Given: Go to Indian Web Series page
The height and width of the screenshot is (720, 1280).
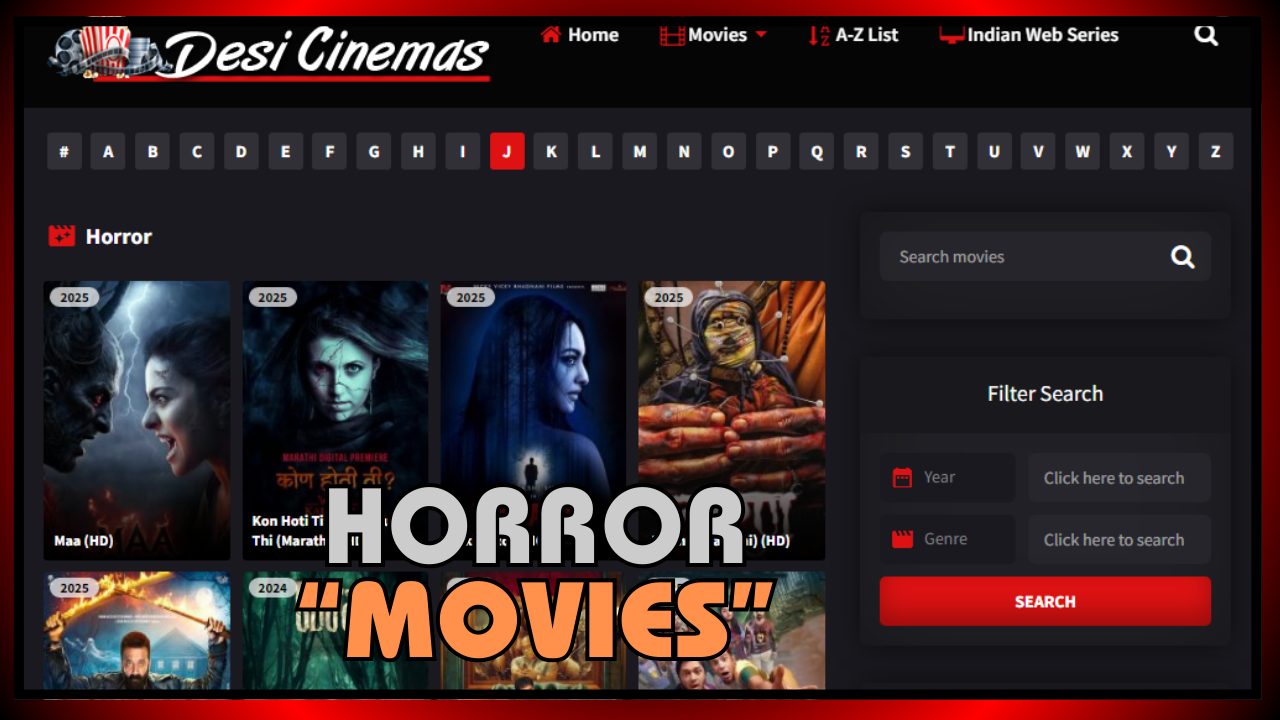Looking at the screenshot, I should coord(1042,35).
